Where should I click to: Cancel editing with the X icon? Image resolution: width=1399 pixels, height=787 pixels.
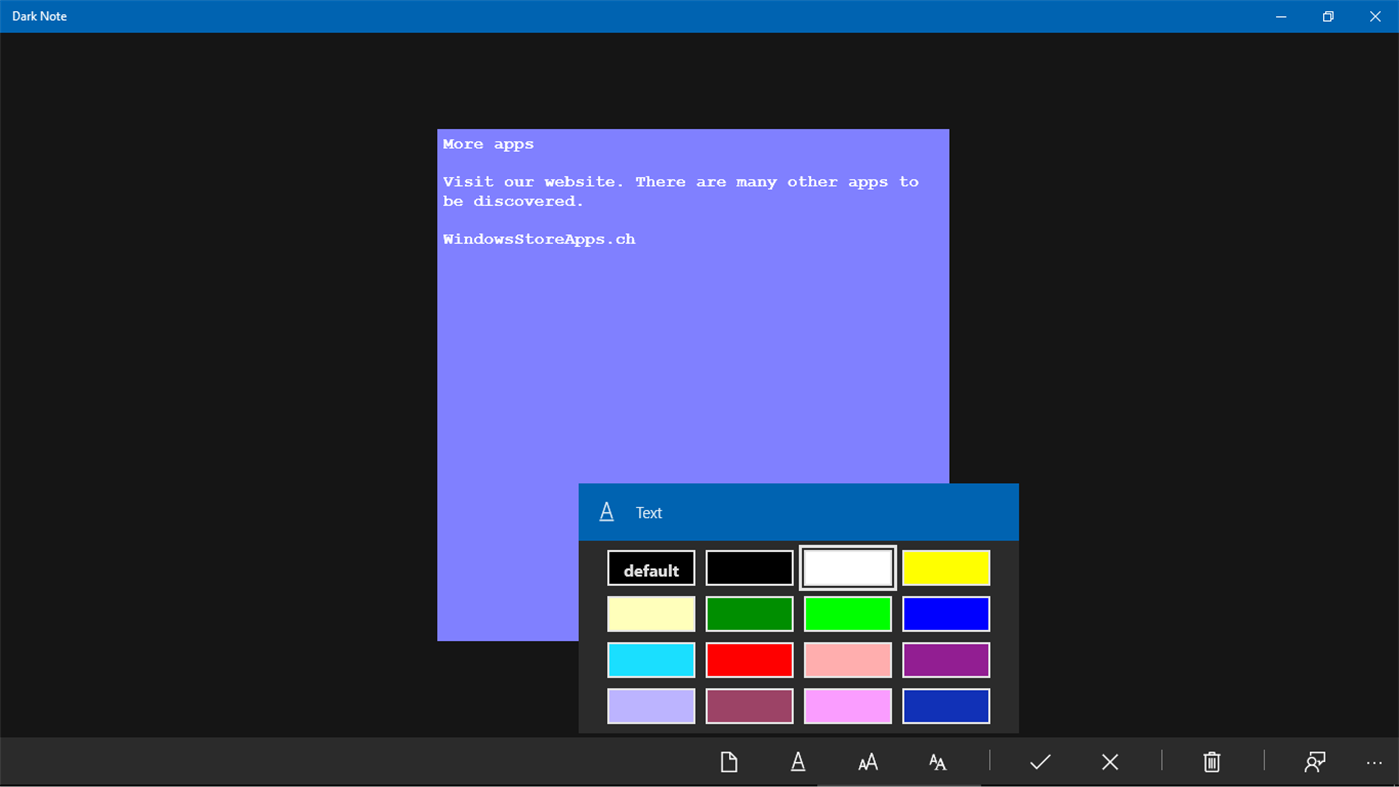coord(1109,761)
